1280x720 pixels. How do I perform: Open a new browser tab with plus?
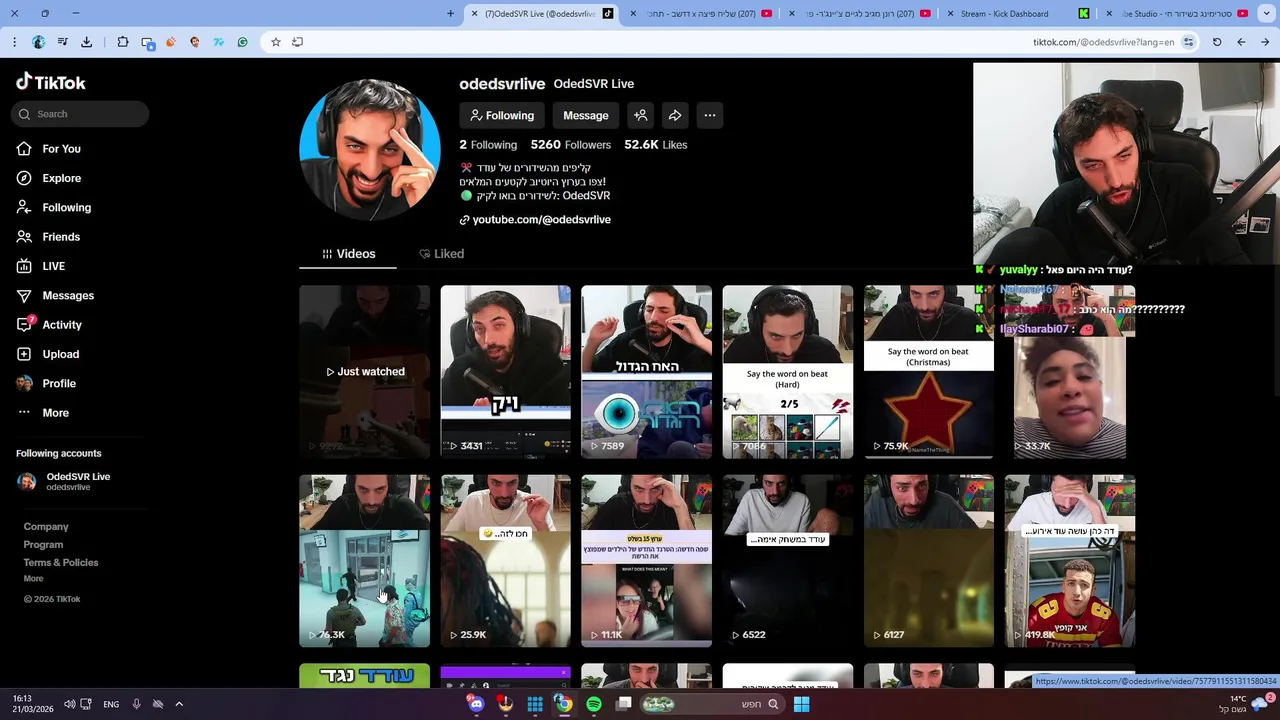click(x=450, y=14)
